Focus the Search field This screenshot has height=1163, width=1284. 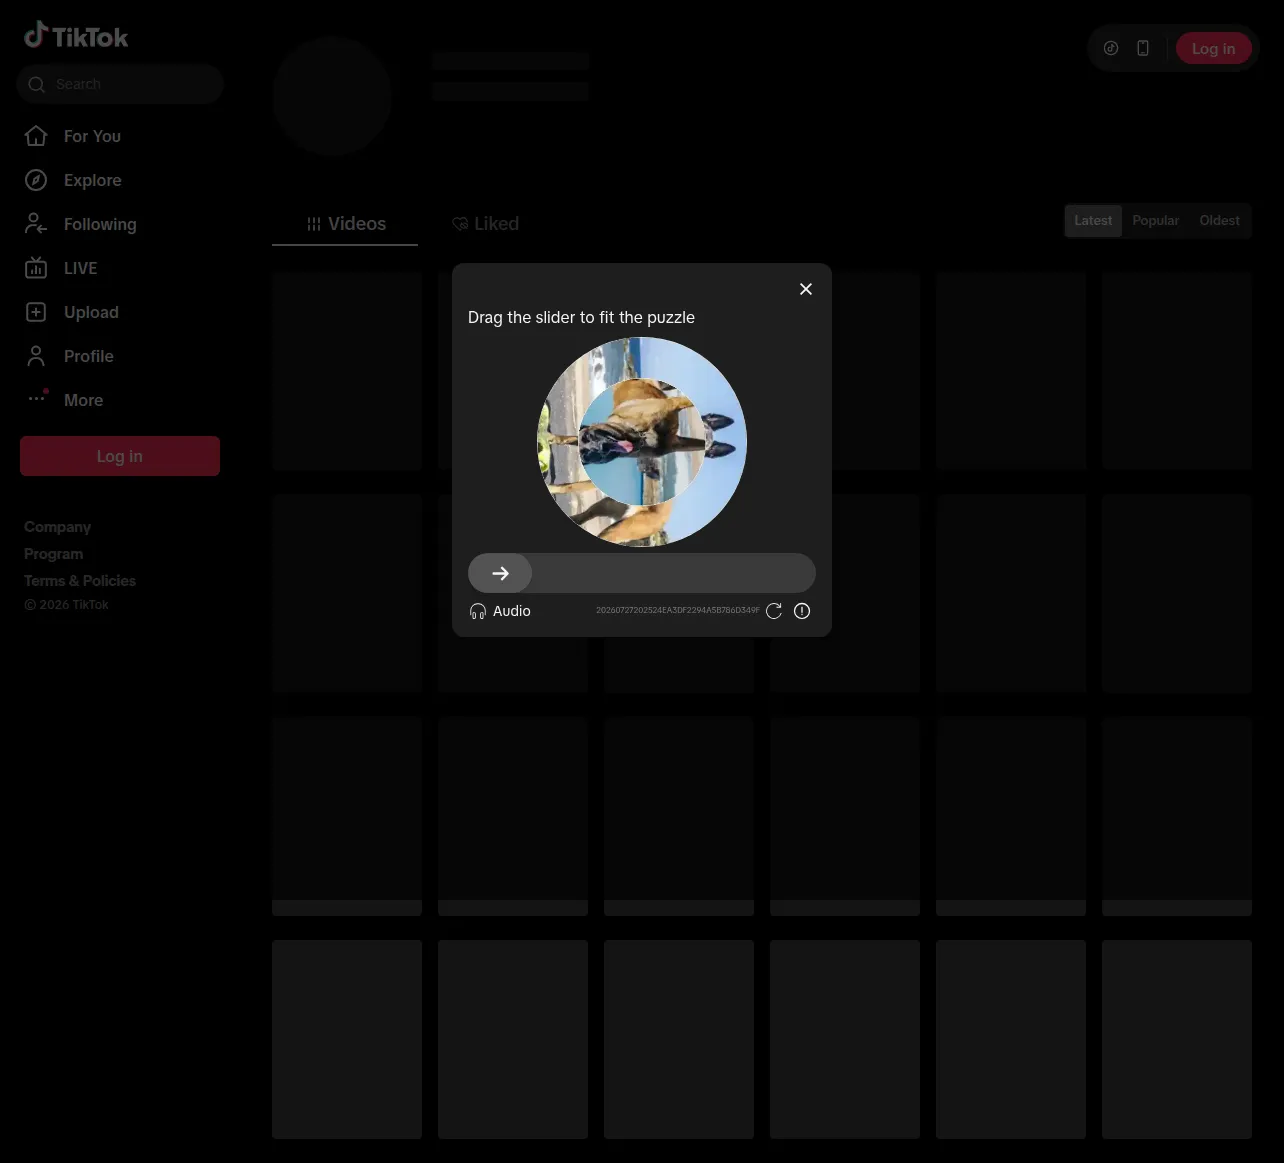[120, 84]
